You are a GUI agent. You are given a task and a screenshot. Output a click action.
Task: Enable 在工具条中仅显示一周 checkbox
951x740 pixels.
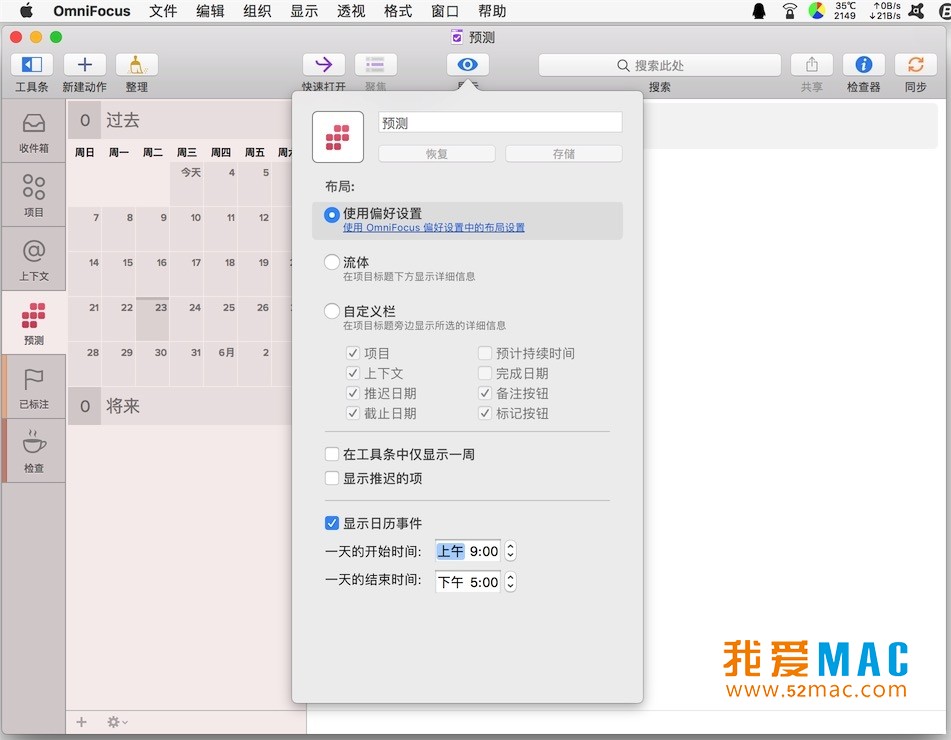332,454
